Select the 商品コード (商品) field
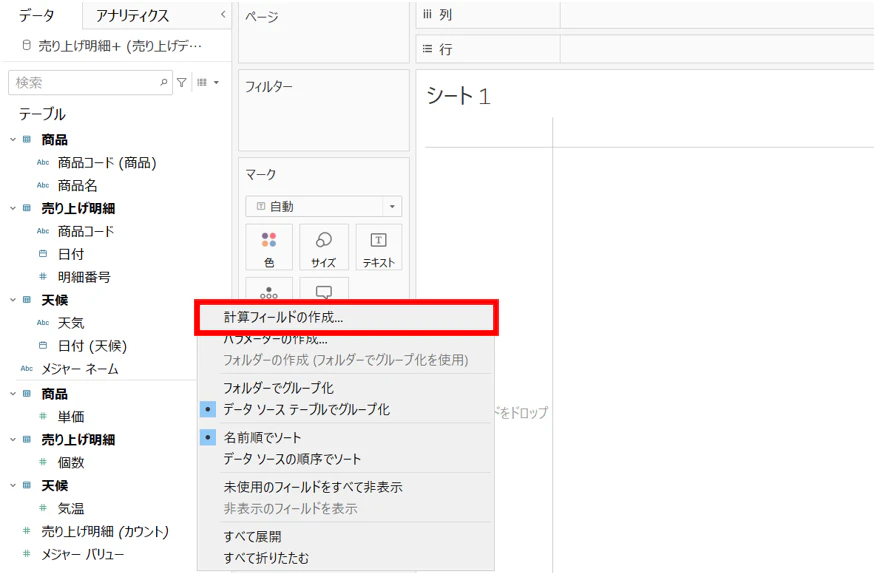Image resolution: width=874 pixels, height=573 pixels. [x=107, y=163]
